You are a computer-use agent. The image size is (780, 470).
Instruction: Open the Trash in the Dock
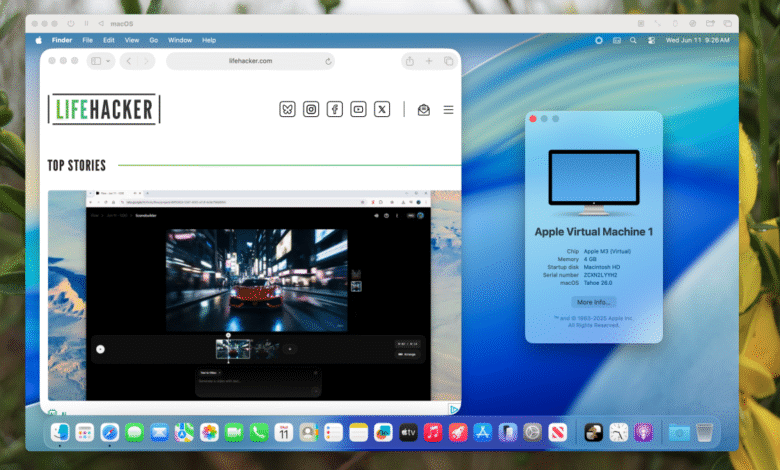704,432
